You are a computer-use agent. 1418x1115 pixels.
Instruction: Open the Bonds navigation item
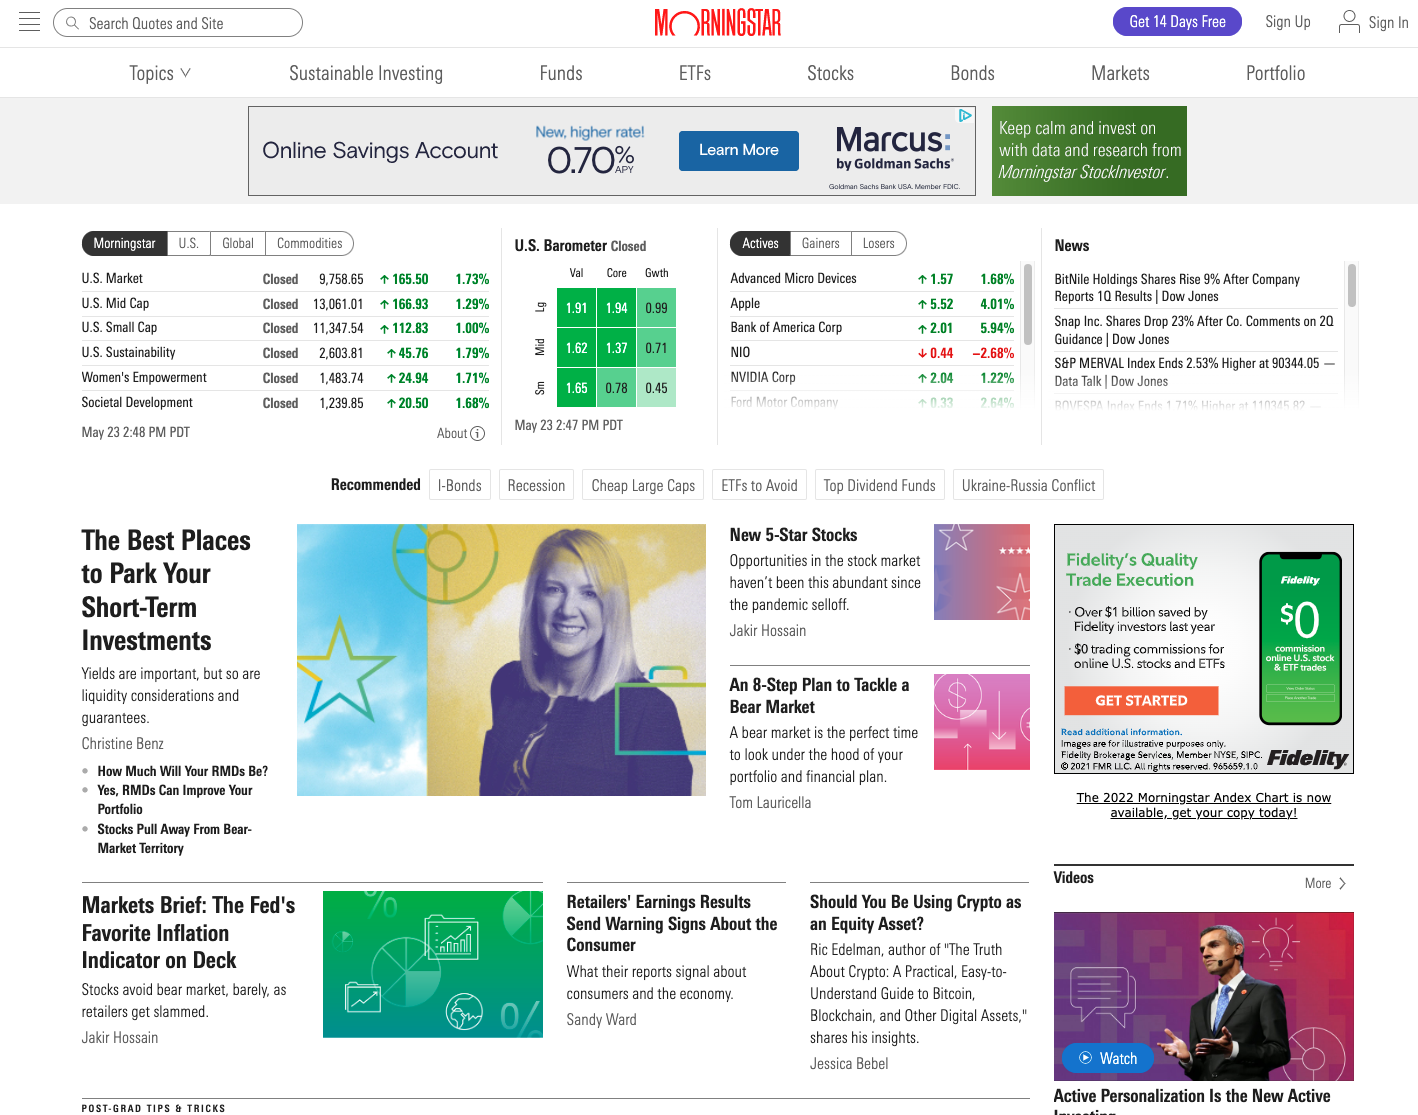pos(973,73)
